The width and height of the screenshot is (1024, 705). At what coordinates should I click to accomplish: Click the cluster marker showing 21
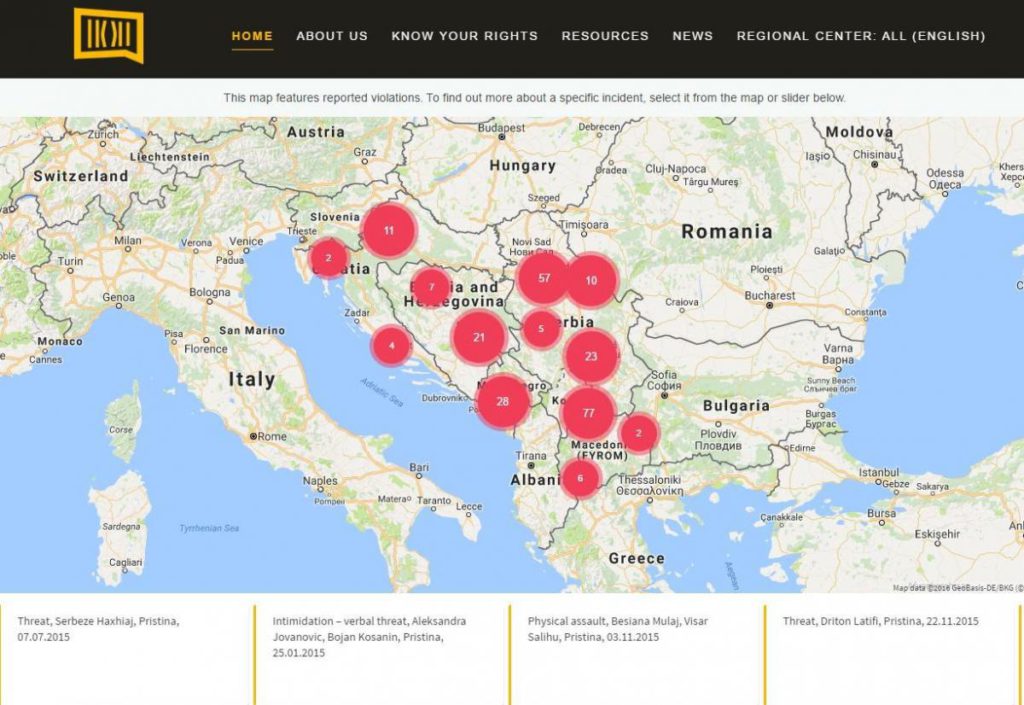[478, 337]
